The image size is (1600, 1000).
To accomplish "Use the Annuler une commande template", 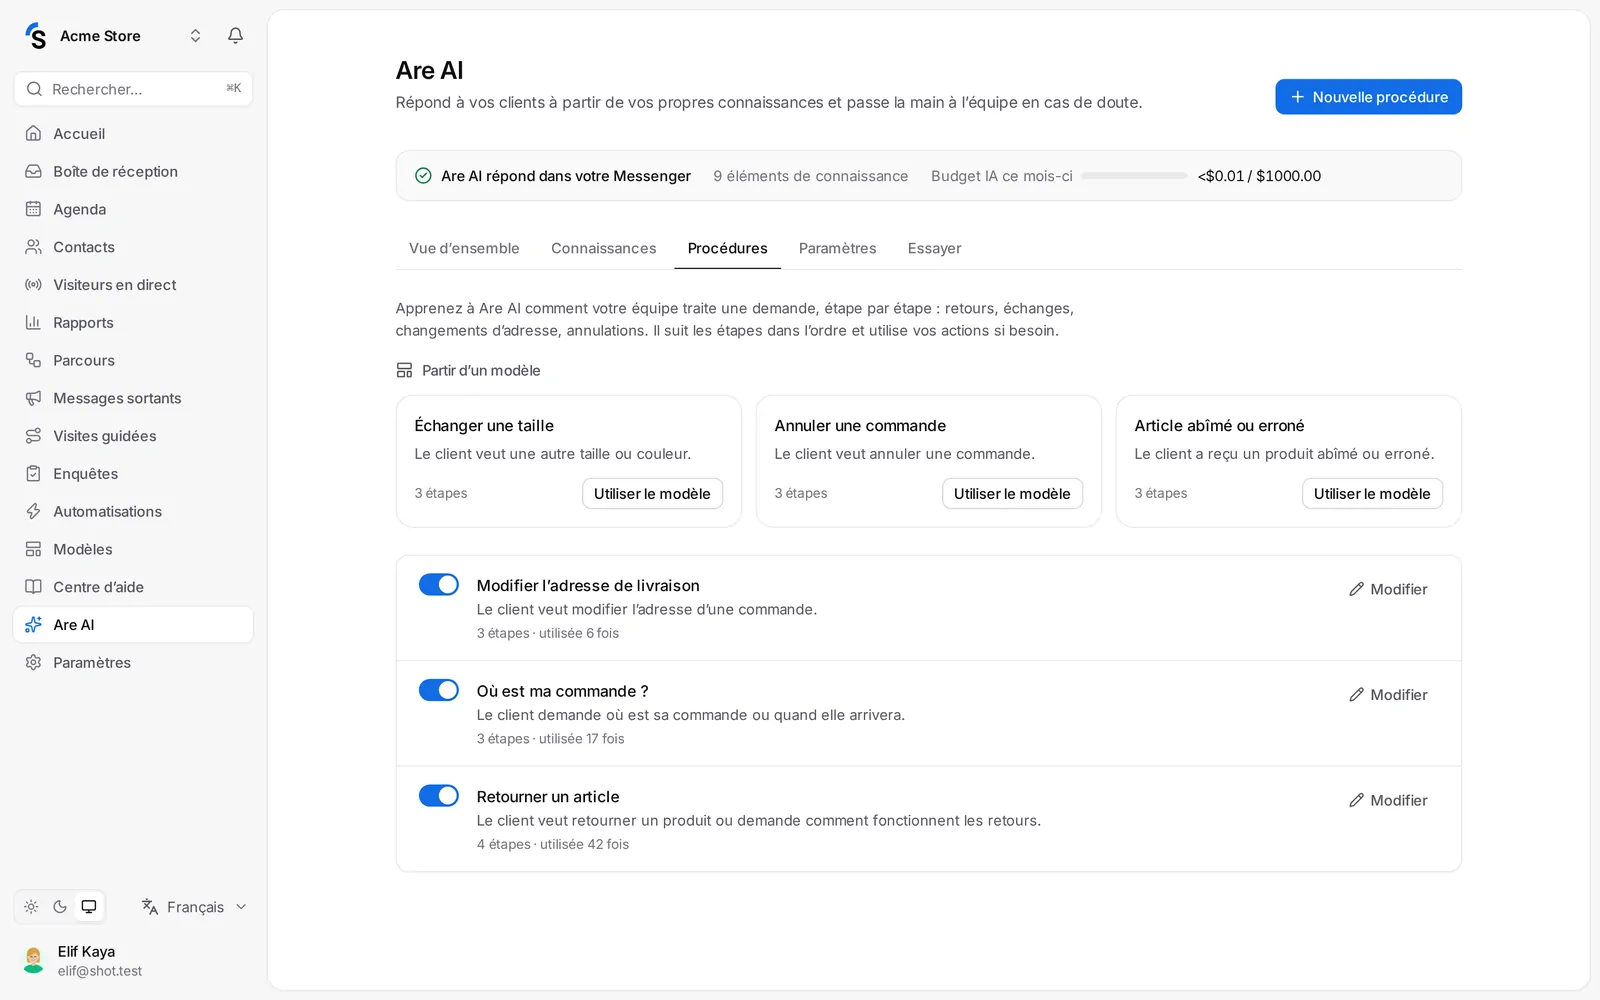I will (1012, 494).
